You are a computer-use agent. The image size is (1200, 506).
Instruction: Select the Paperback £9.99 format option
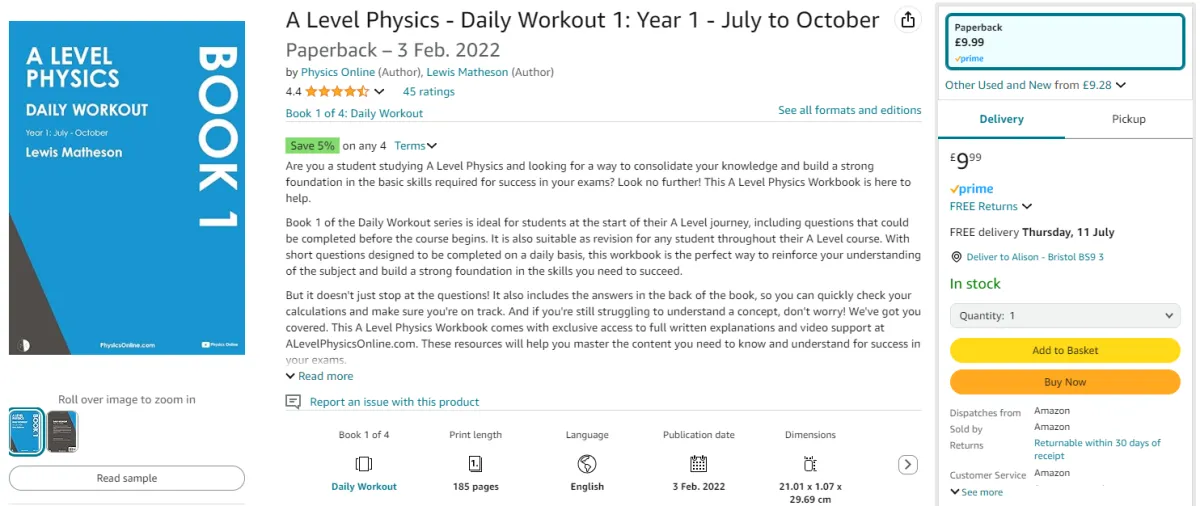[x=1066, y=42]
